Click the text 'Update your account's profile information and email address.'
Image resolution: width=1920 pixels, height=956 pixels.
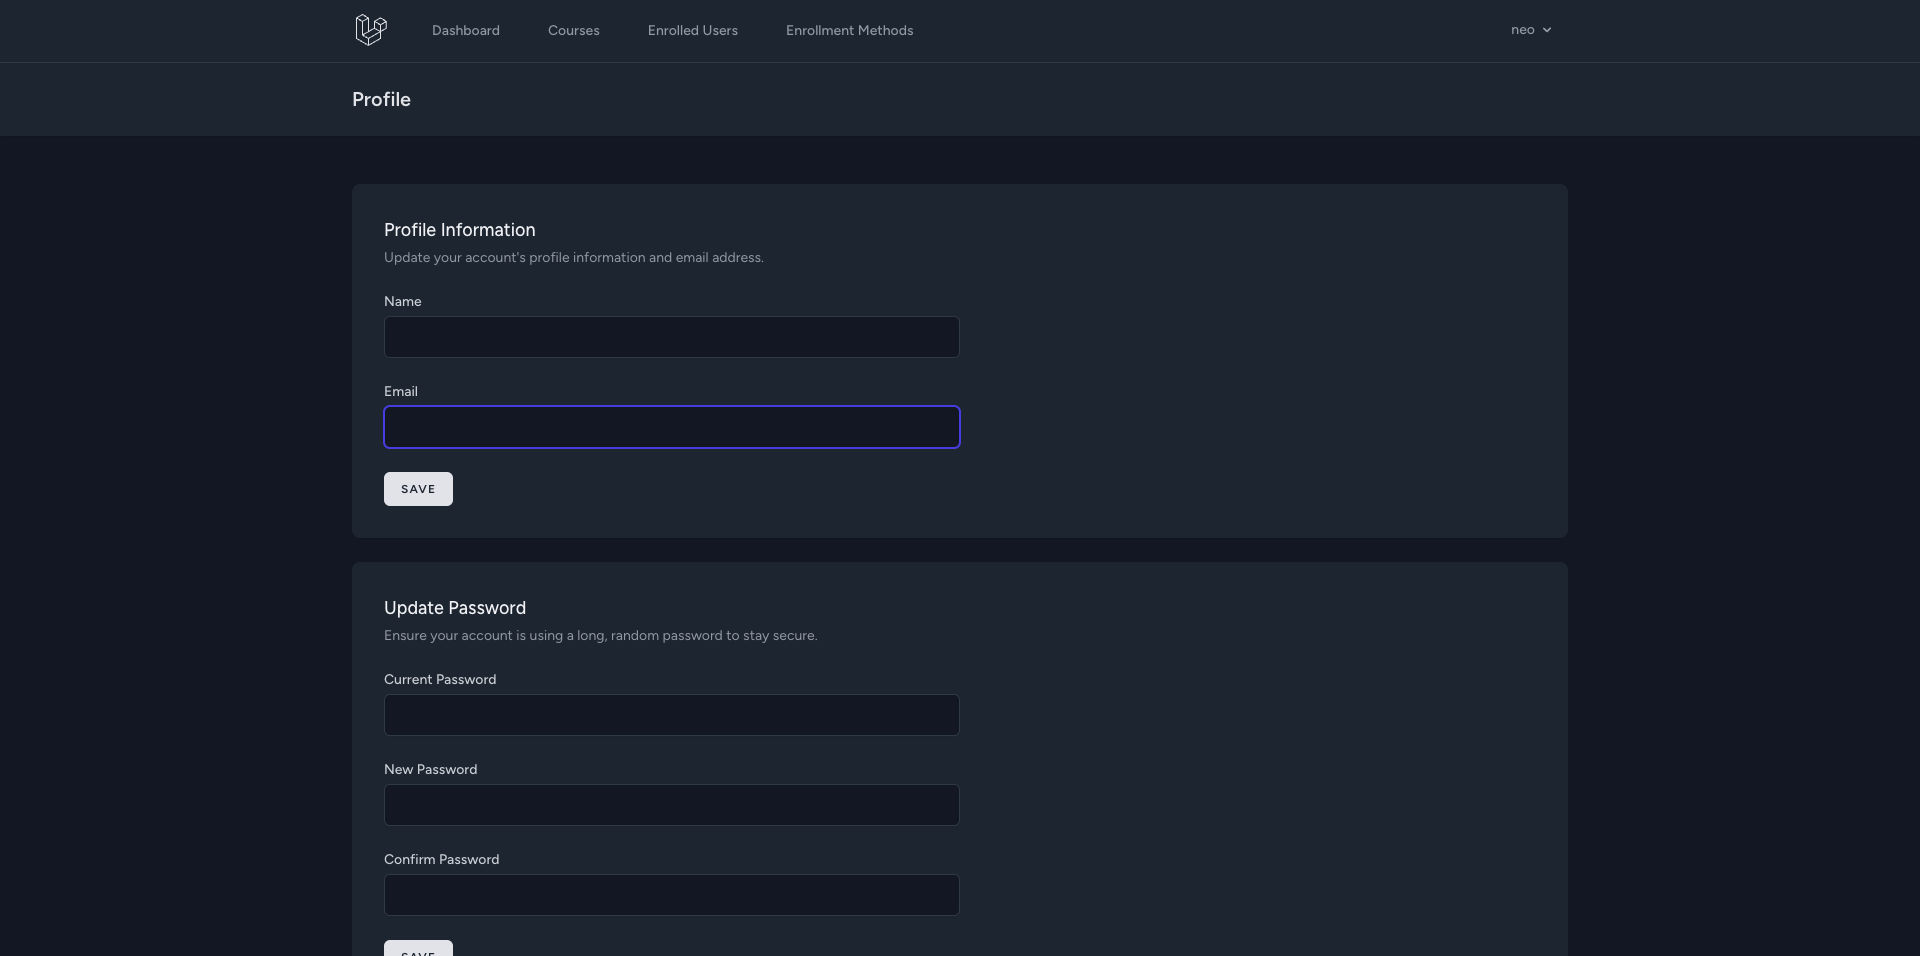tap(574, 258)
